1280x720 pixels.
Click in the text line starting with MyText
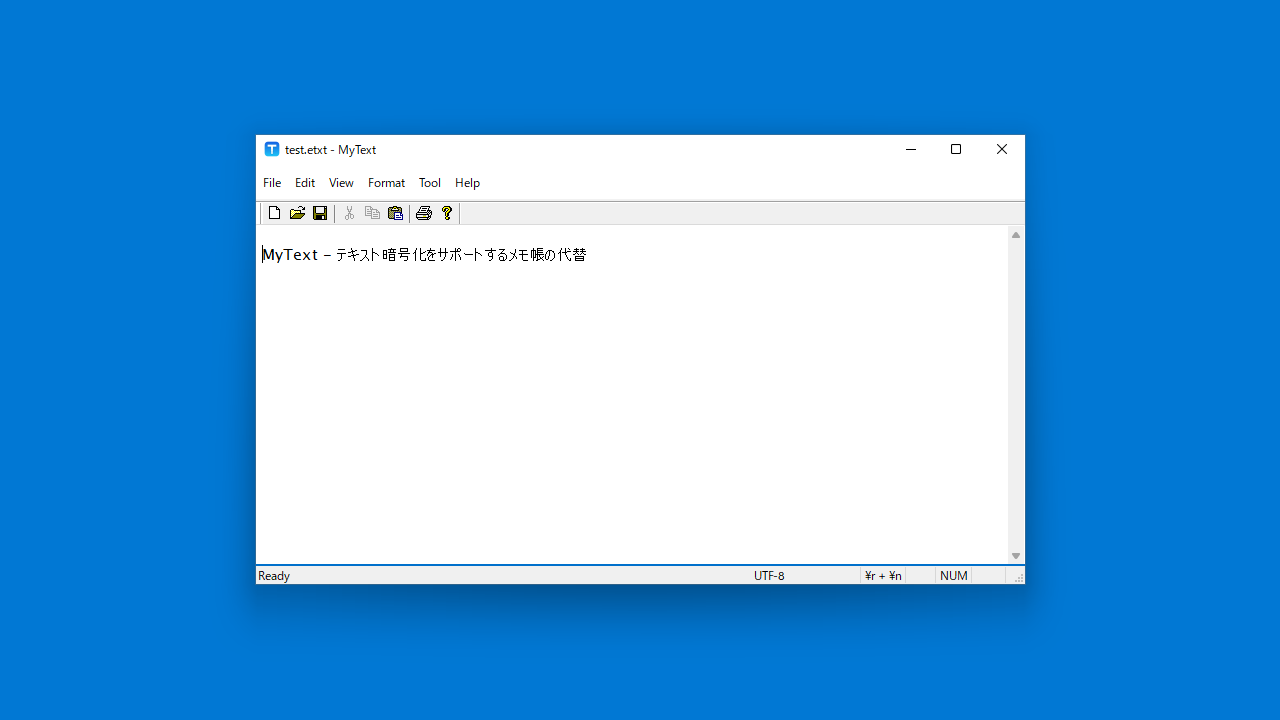click(424, 255)
